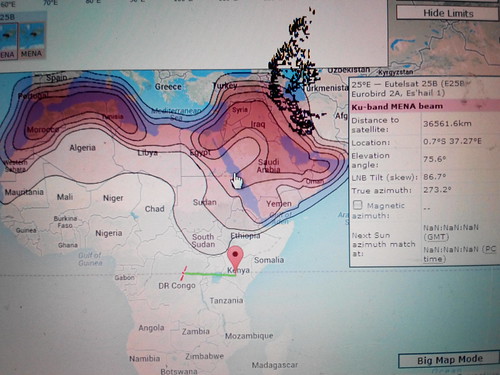
Task: Click the Algeria label on map
Action: click(x=82, y=147)
